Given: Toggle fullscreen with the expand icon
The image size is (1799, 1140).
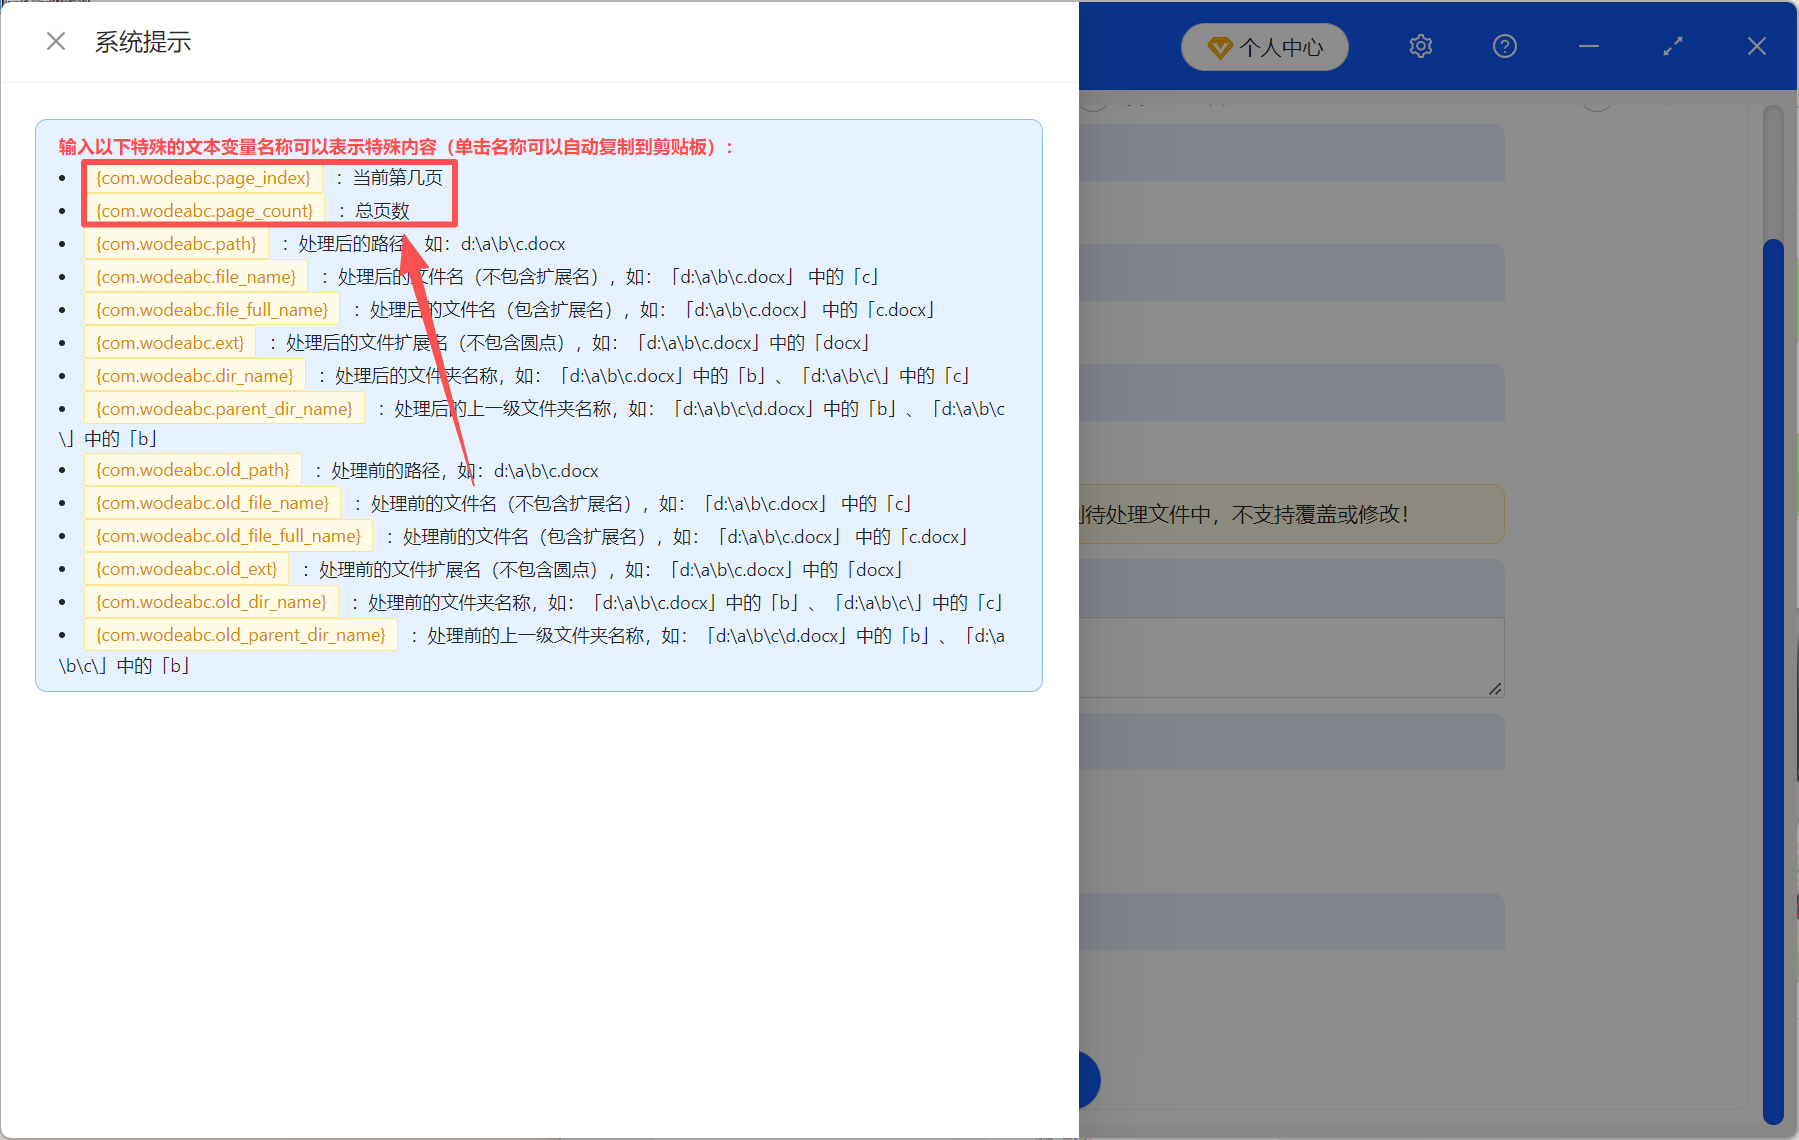Looking at the screenshot, I should pyautogui.click(x=1671, y=46).
